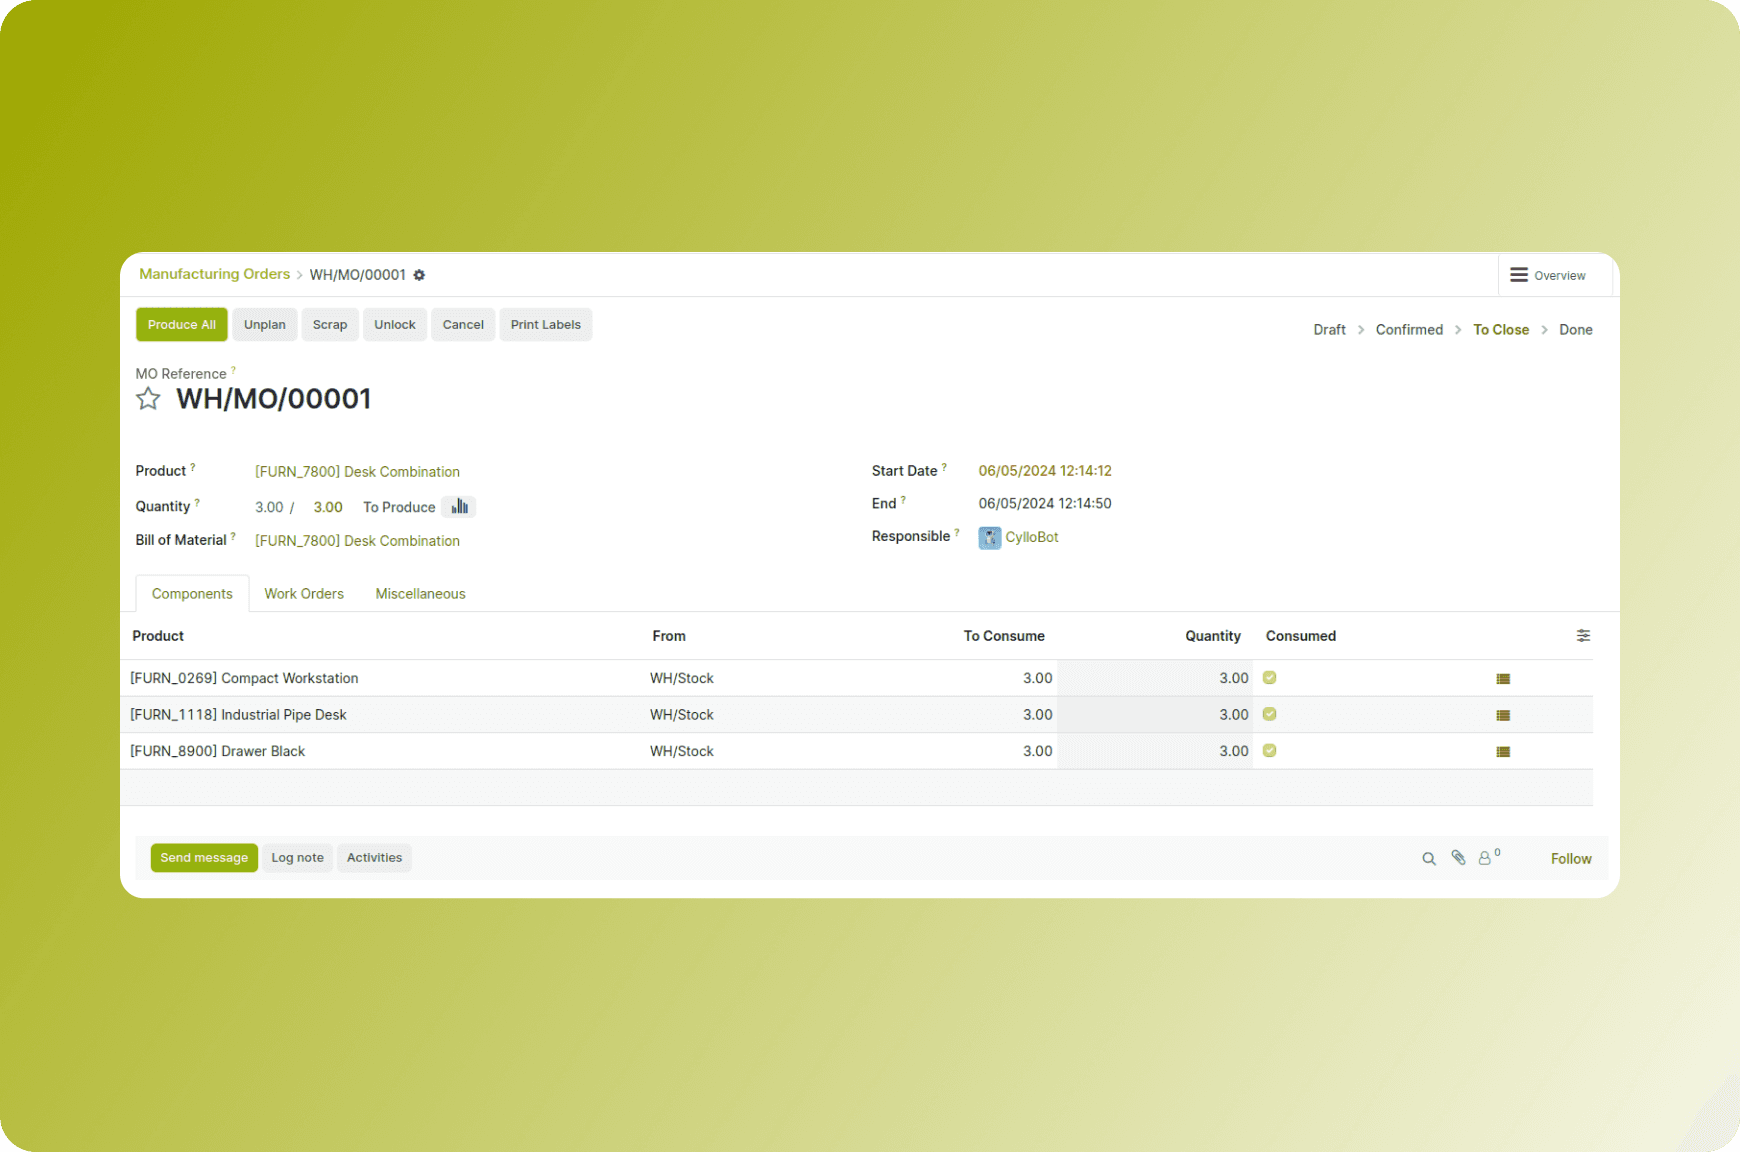This screenshot has height=1152, width=1740.
Task: Open followers icon showing 0
Action: tap(1489, 857)
